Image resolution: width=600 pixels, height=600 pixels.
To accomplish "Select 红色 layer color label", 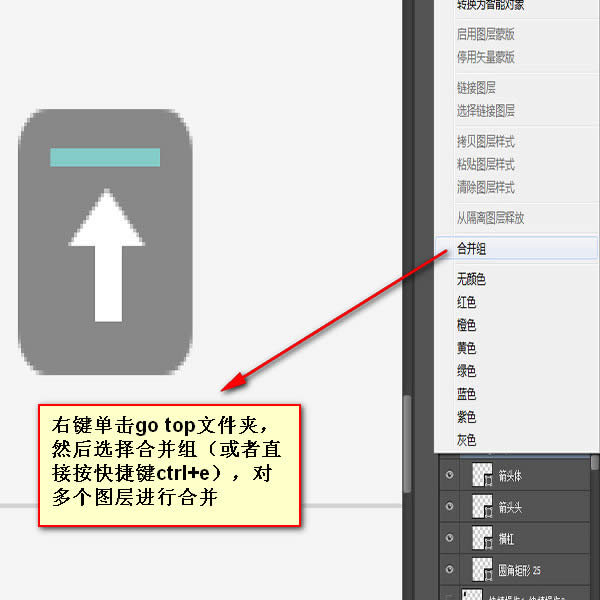I will 466,302.
